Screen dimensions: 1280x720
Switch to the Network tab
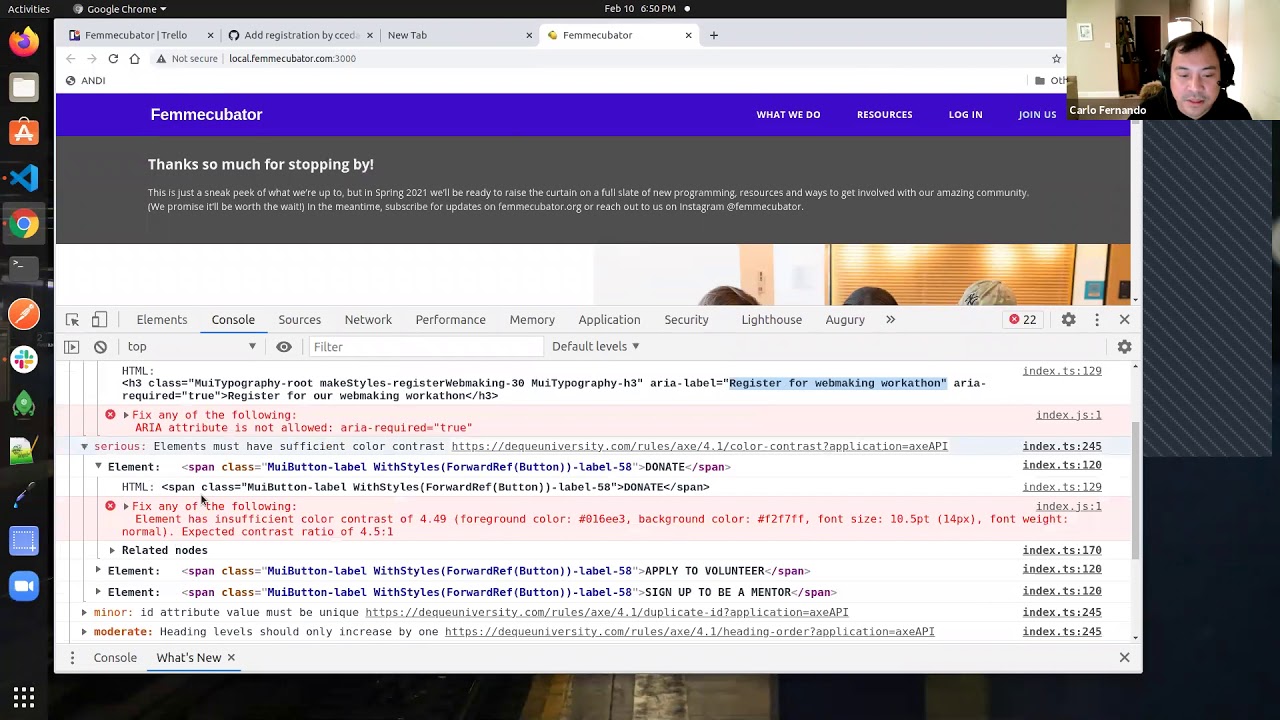[368, 320]
